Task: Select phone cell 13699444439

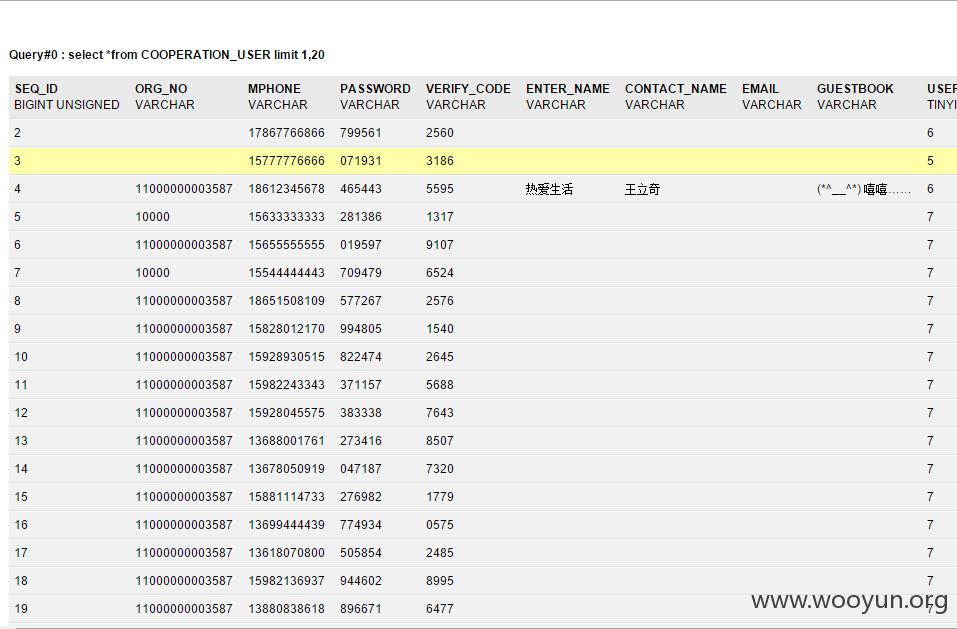Action: click(286, 525)
